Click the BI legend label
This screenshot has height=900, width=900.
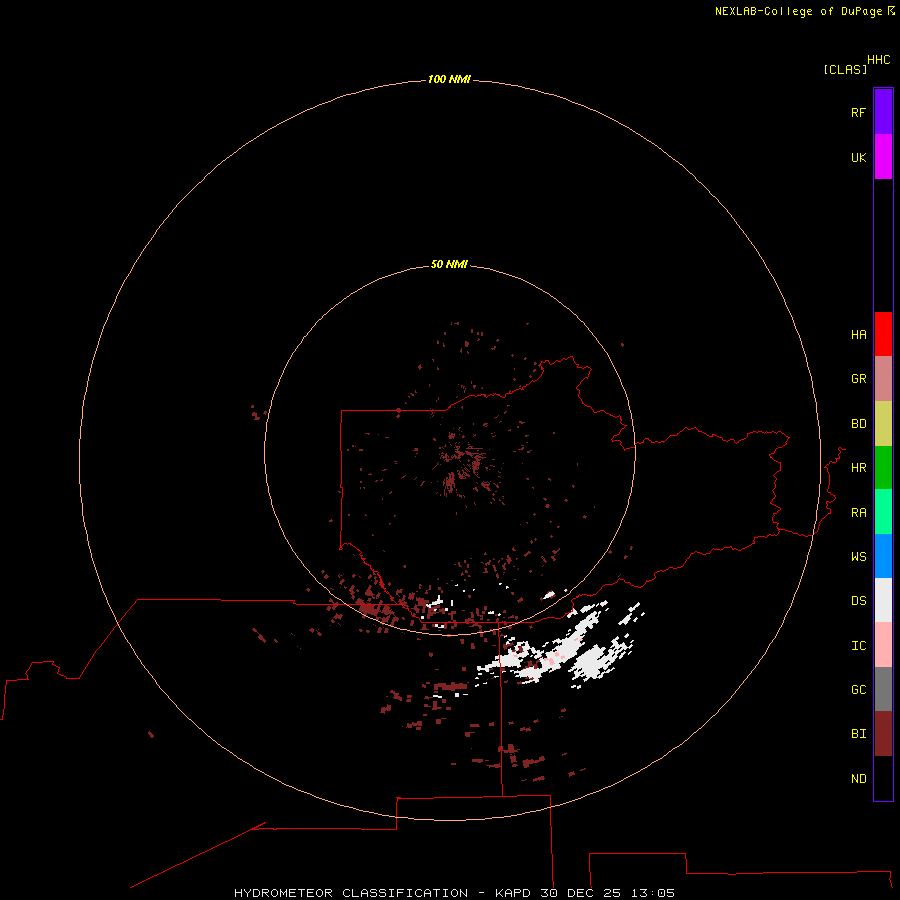[x=858, y=734]
